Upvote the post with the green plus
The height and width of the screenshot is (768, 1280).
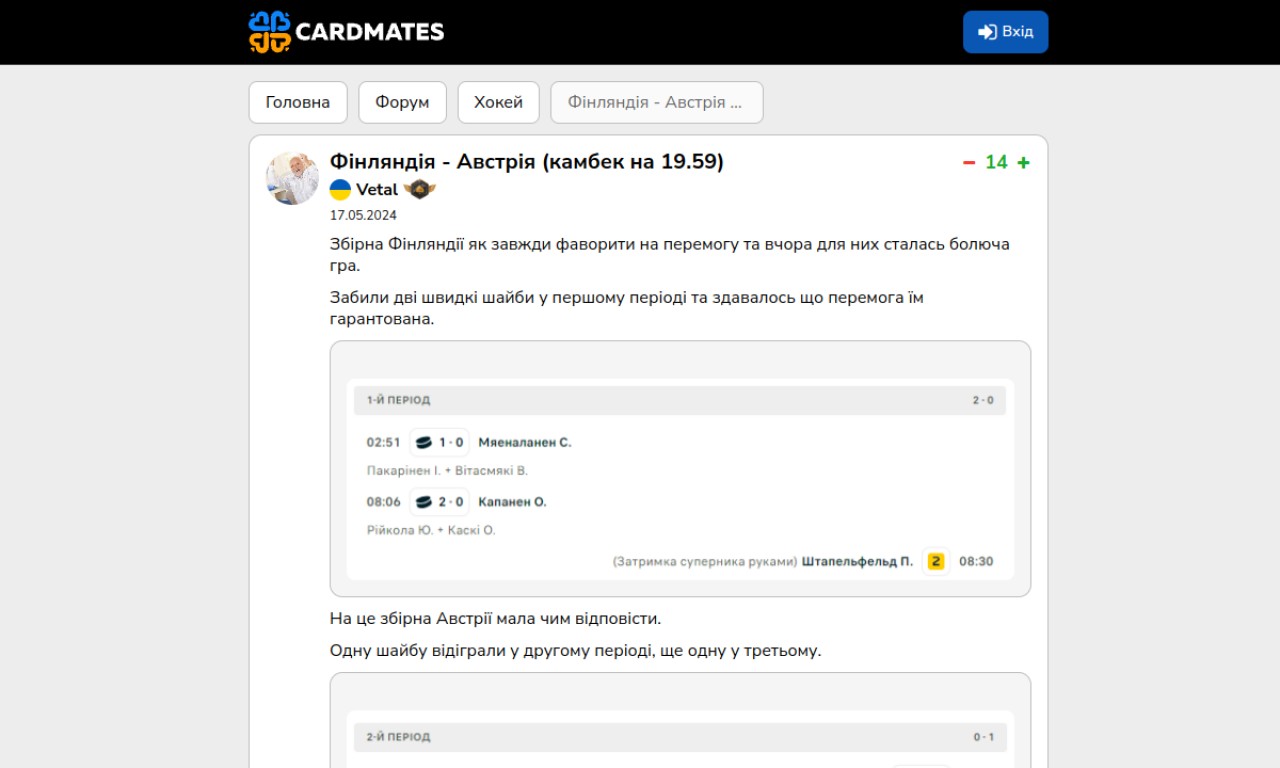tap(1023, 163)
